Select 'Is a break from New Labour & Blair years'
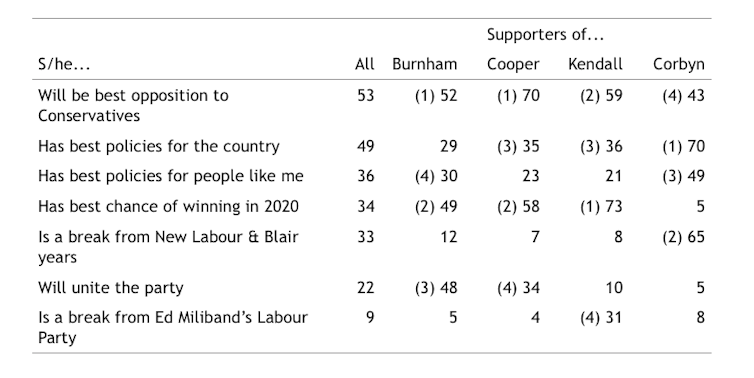Viewport: 754px width, 378px height. (168, 247)
